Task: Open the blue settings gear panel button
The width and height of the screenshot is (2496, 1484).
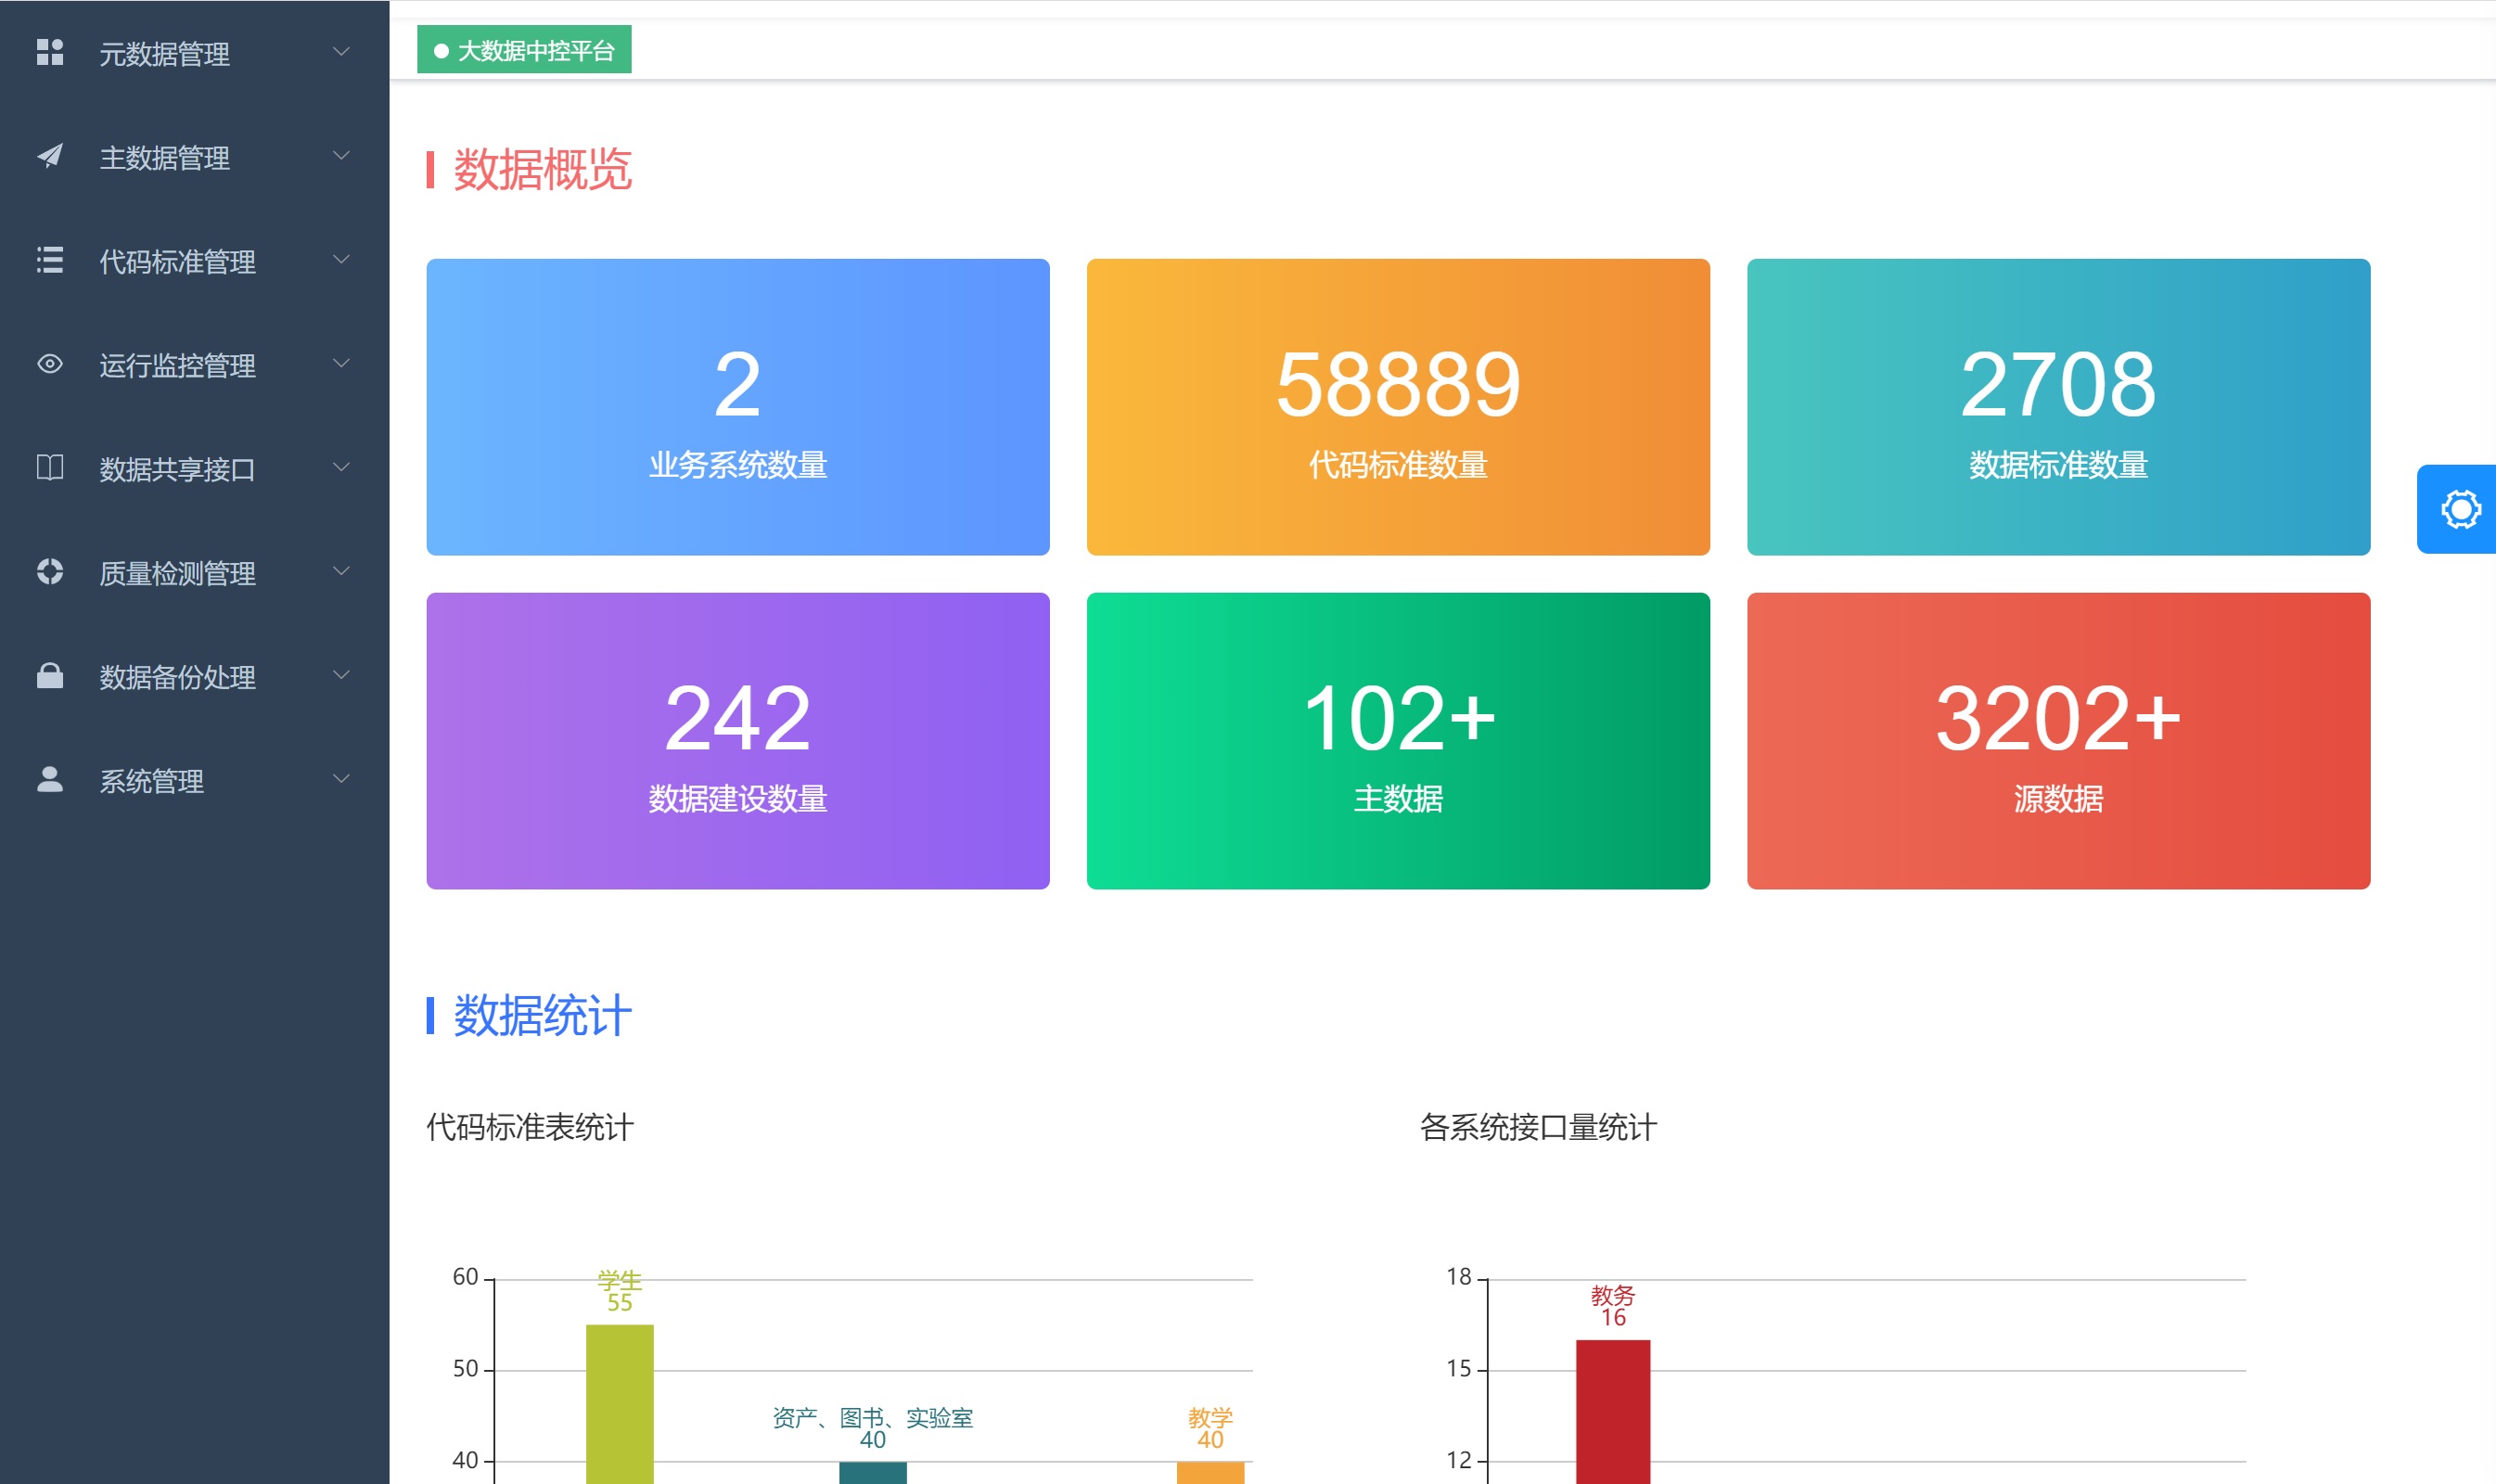Action: pyautogui.click(x=2460, y=509)
